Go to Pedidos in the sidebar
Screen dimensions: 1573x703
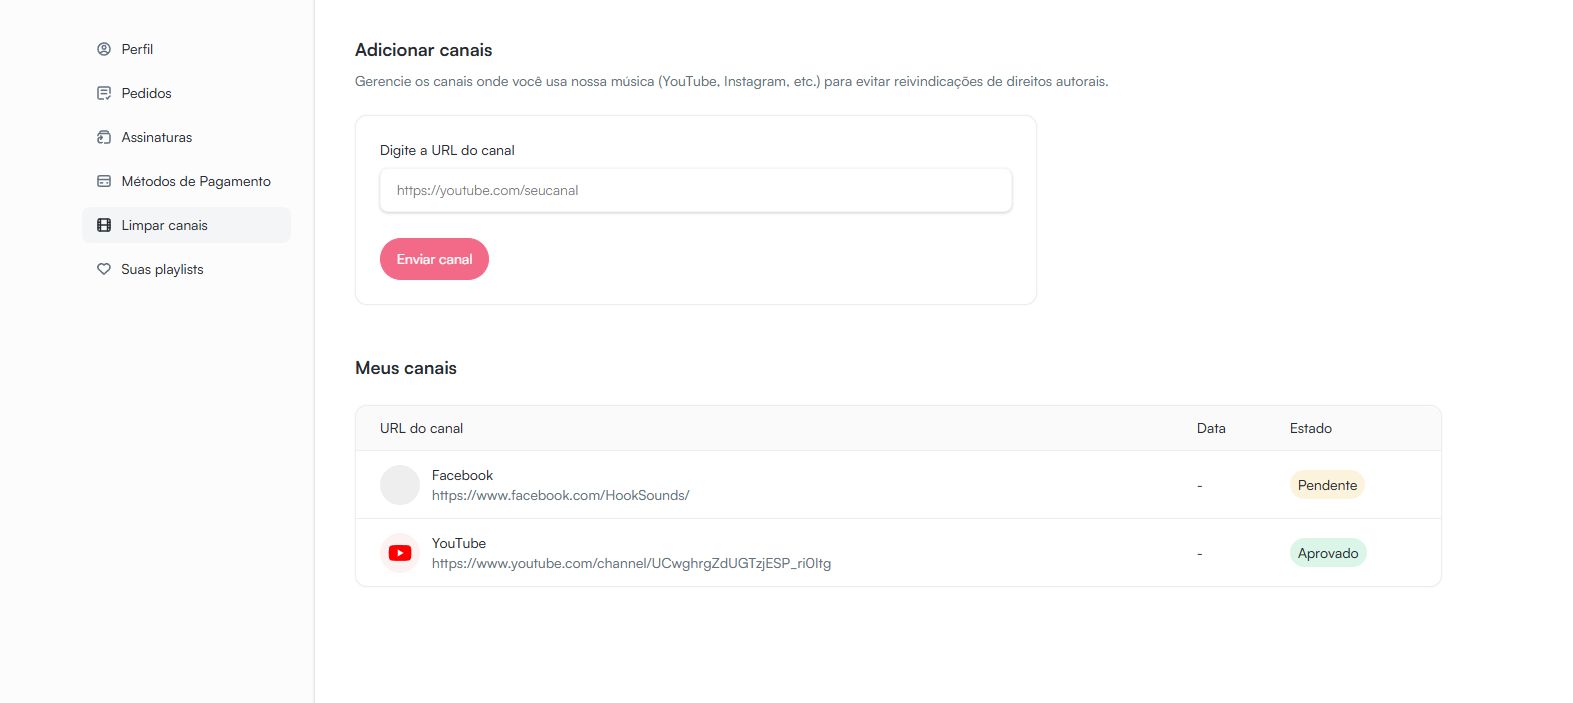[146, 93]
